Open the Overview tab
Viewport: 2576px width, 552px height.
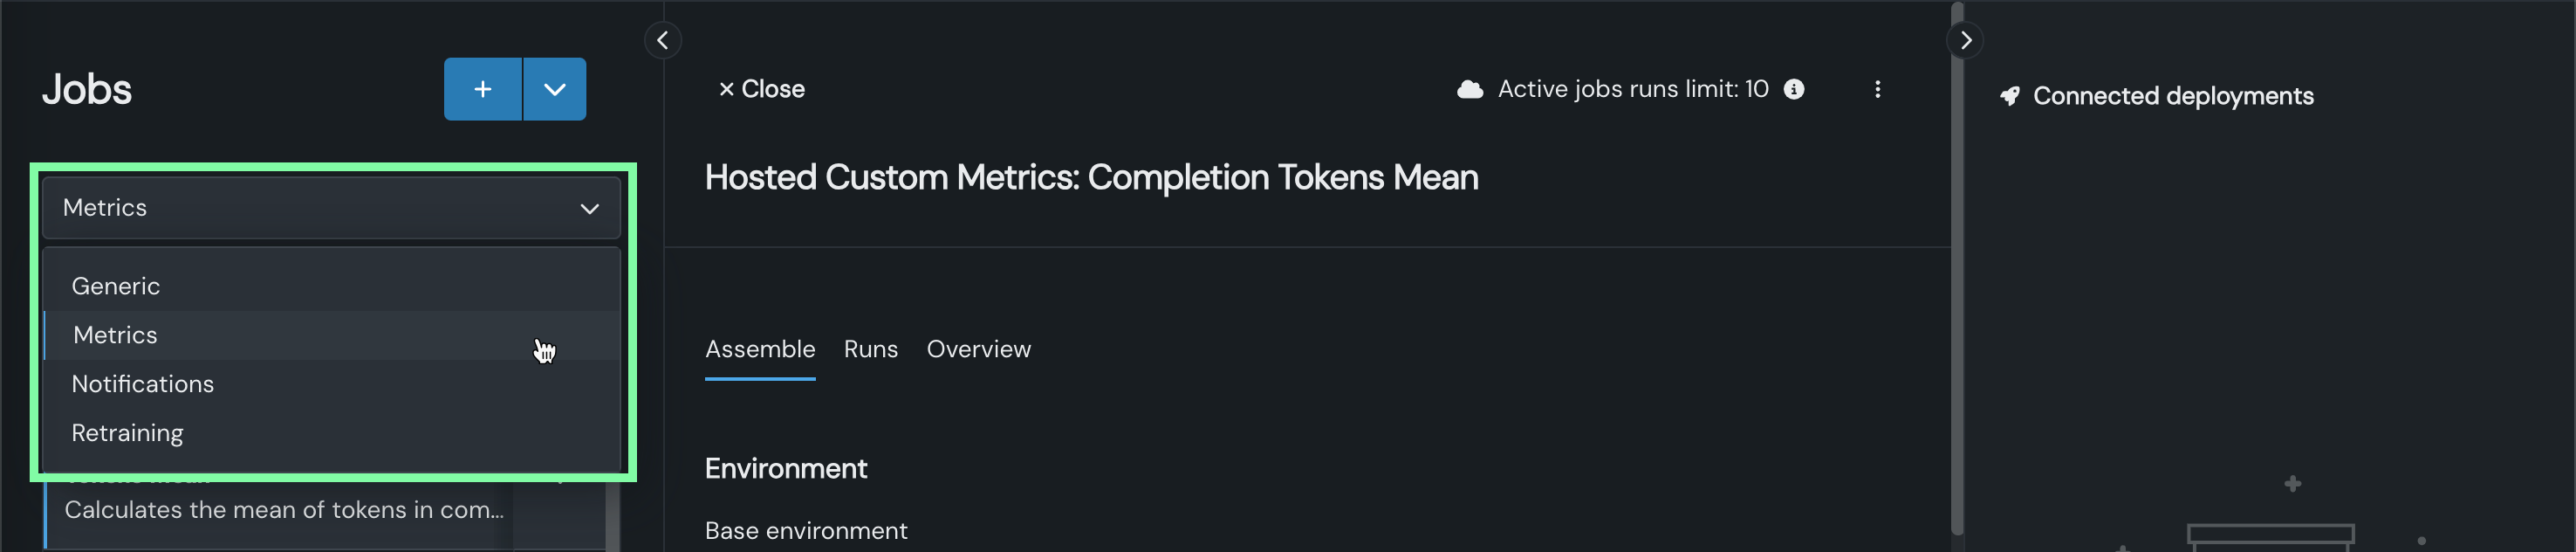(978, 349)
